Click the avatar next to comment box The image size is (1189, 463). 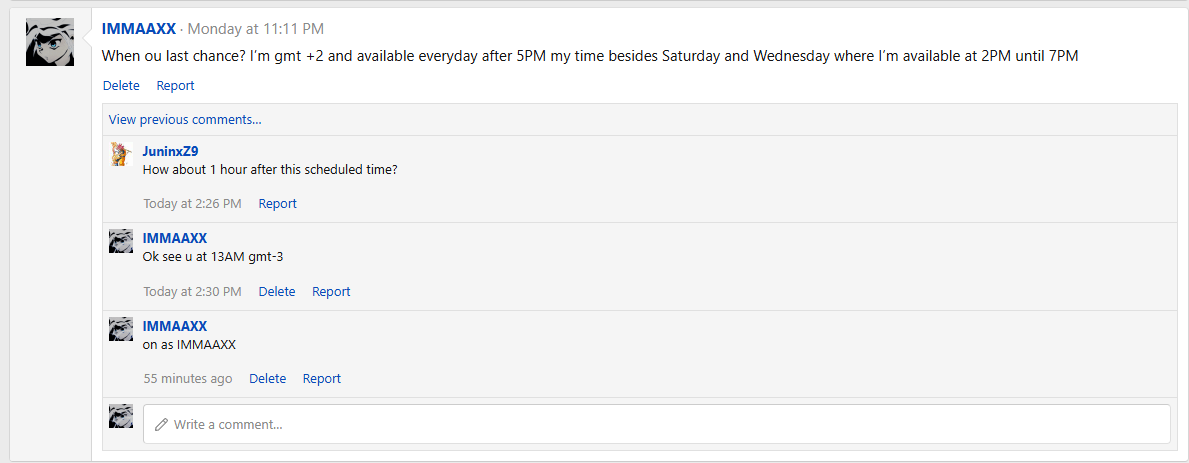coord(121,416)
